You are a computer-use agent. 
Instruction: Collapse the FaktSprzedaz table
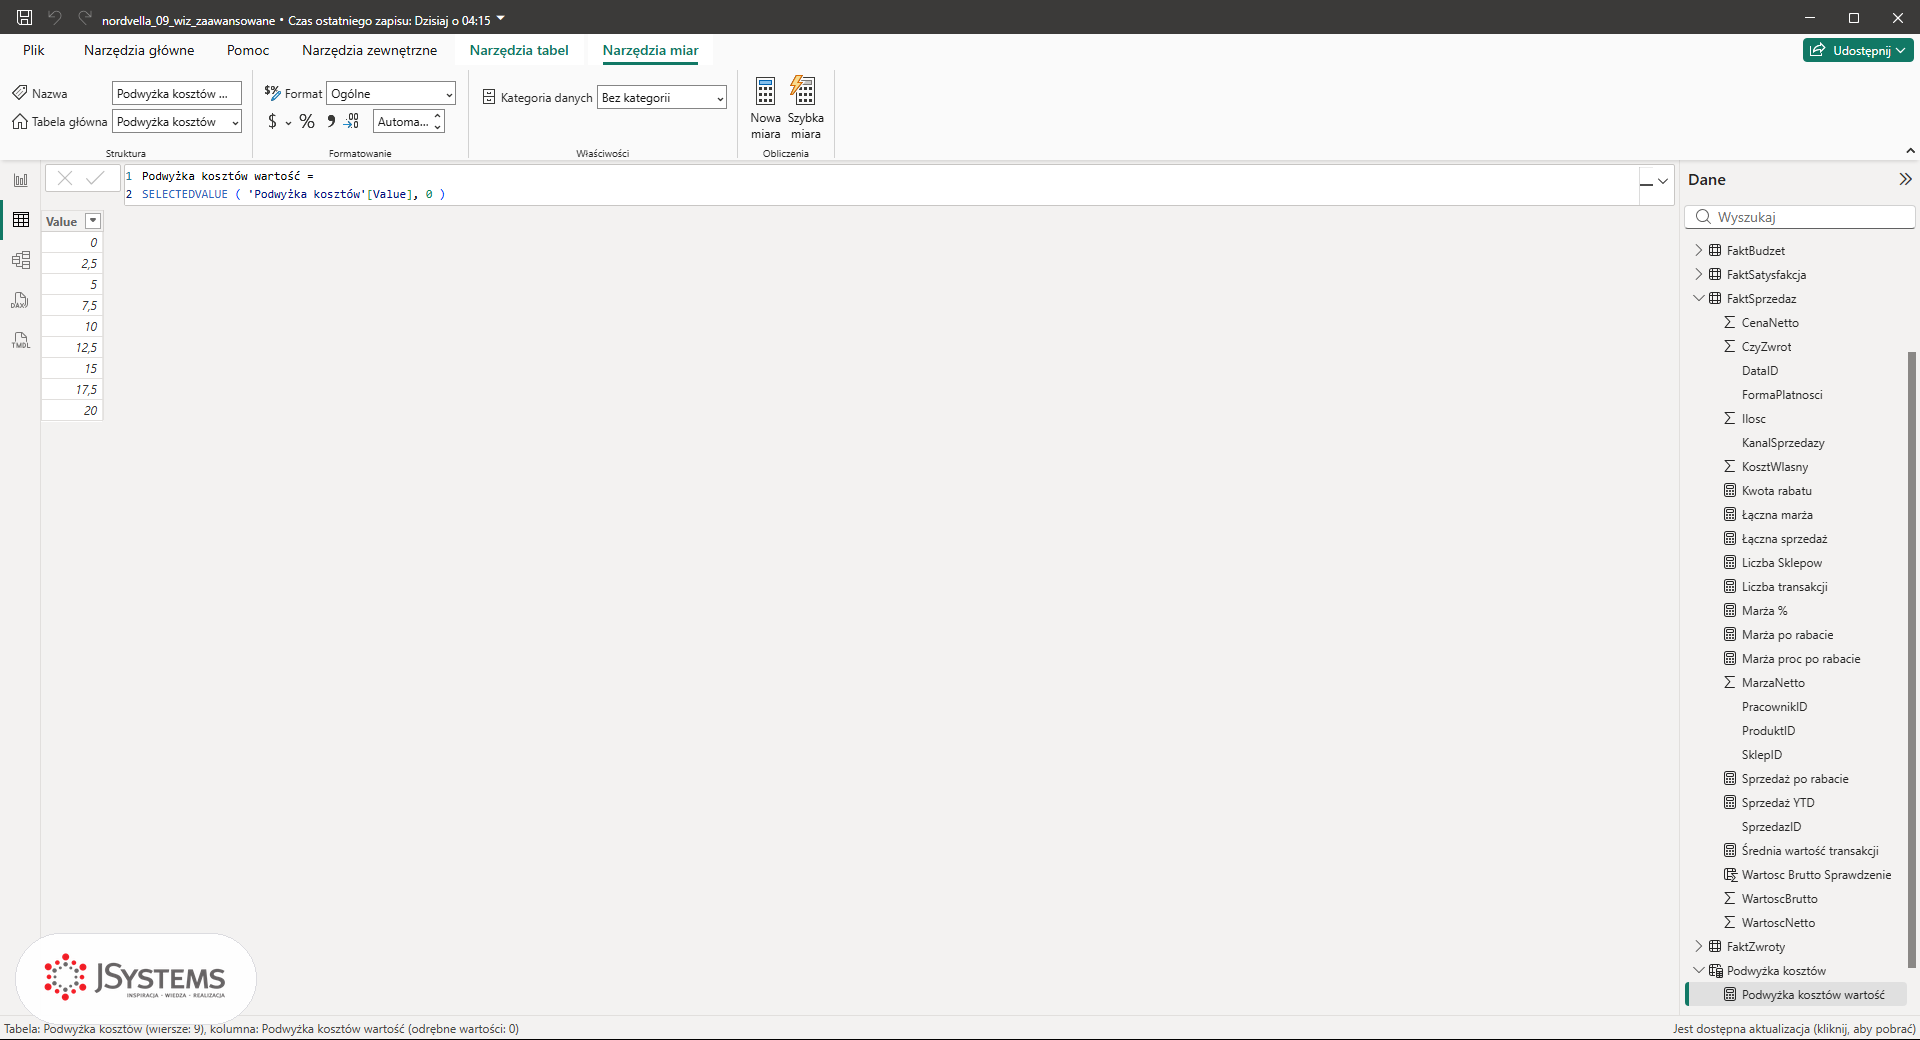(1698, 298)
